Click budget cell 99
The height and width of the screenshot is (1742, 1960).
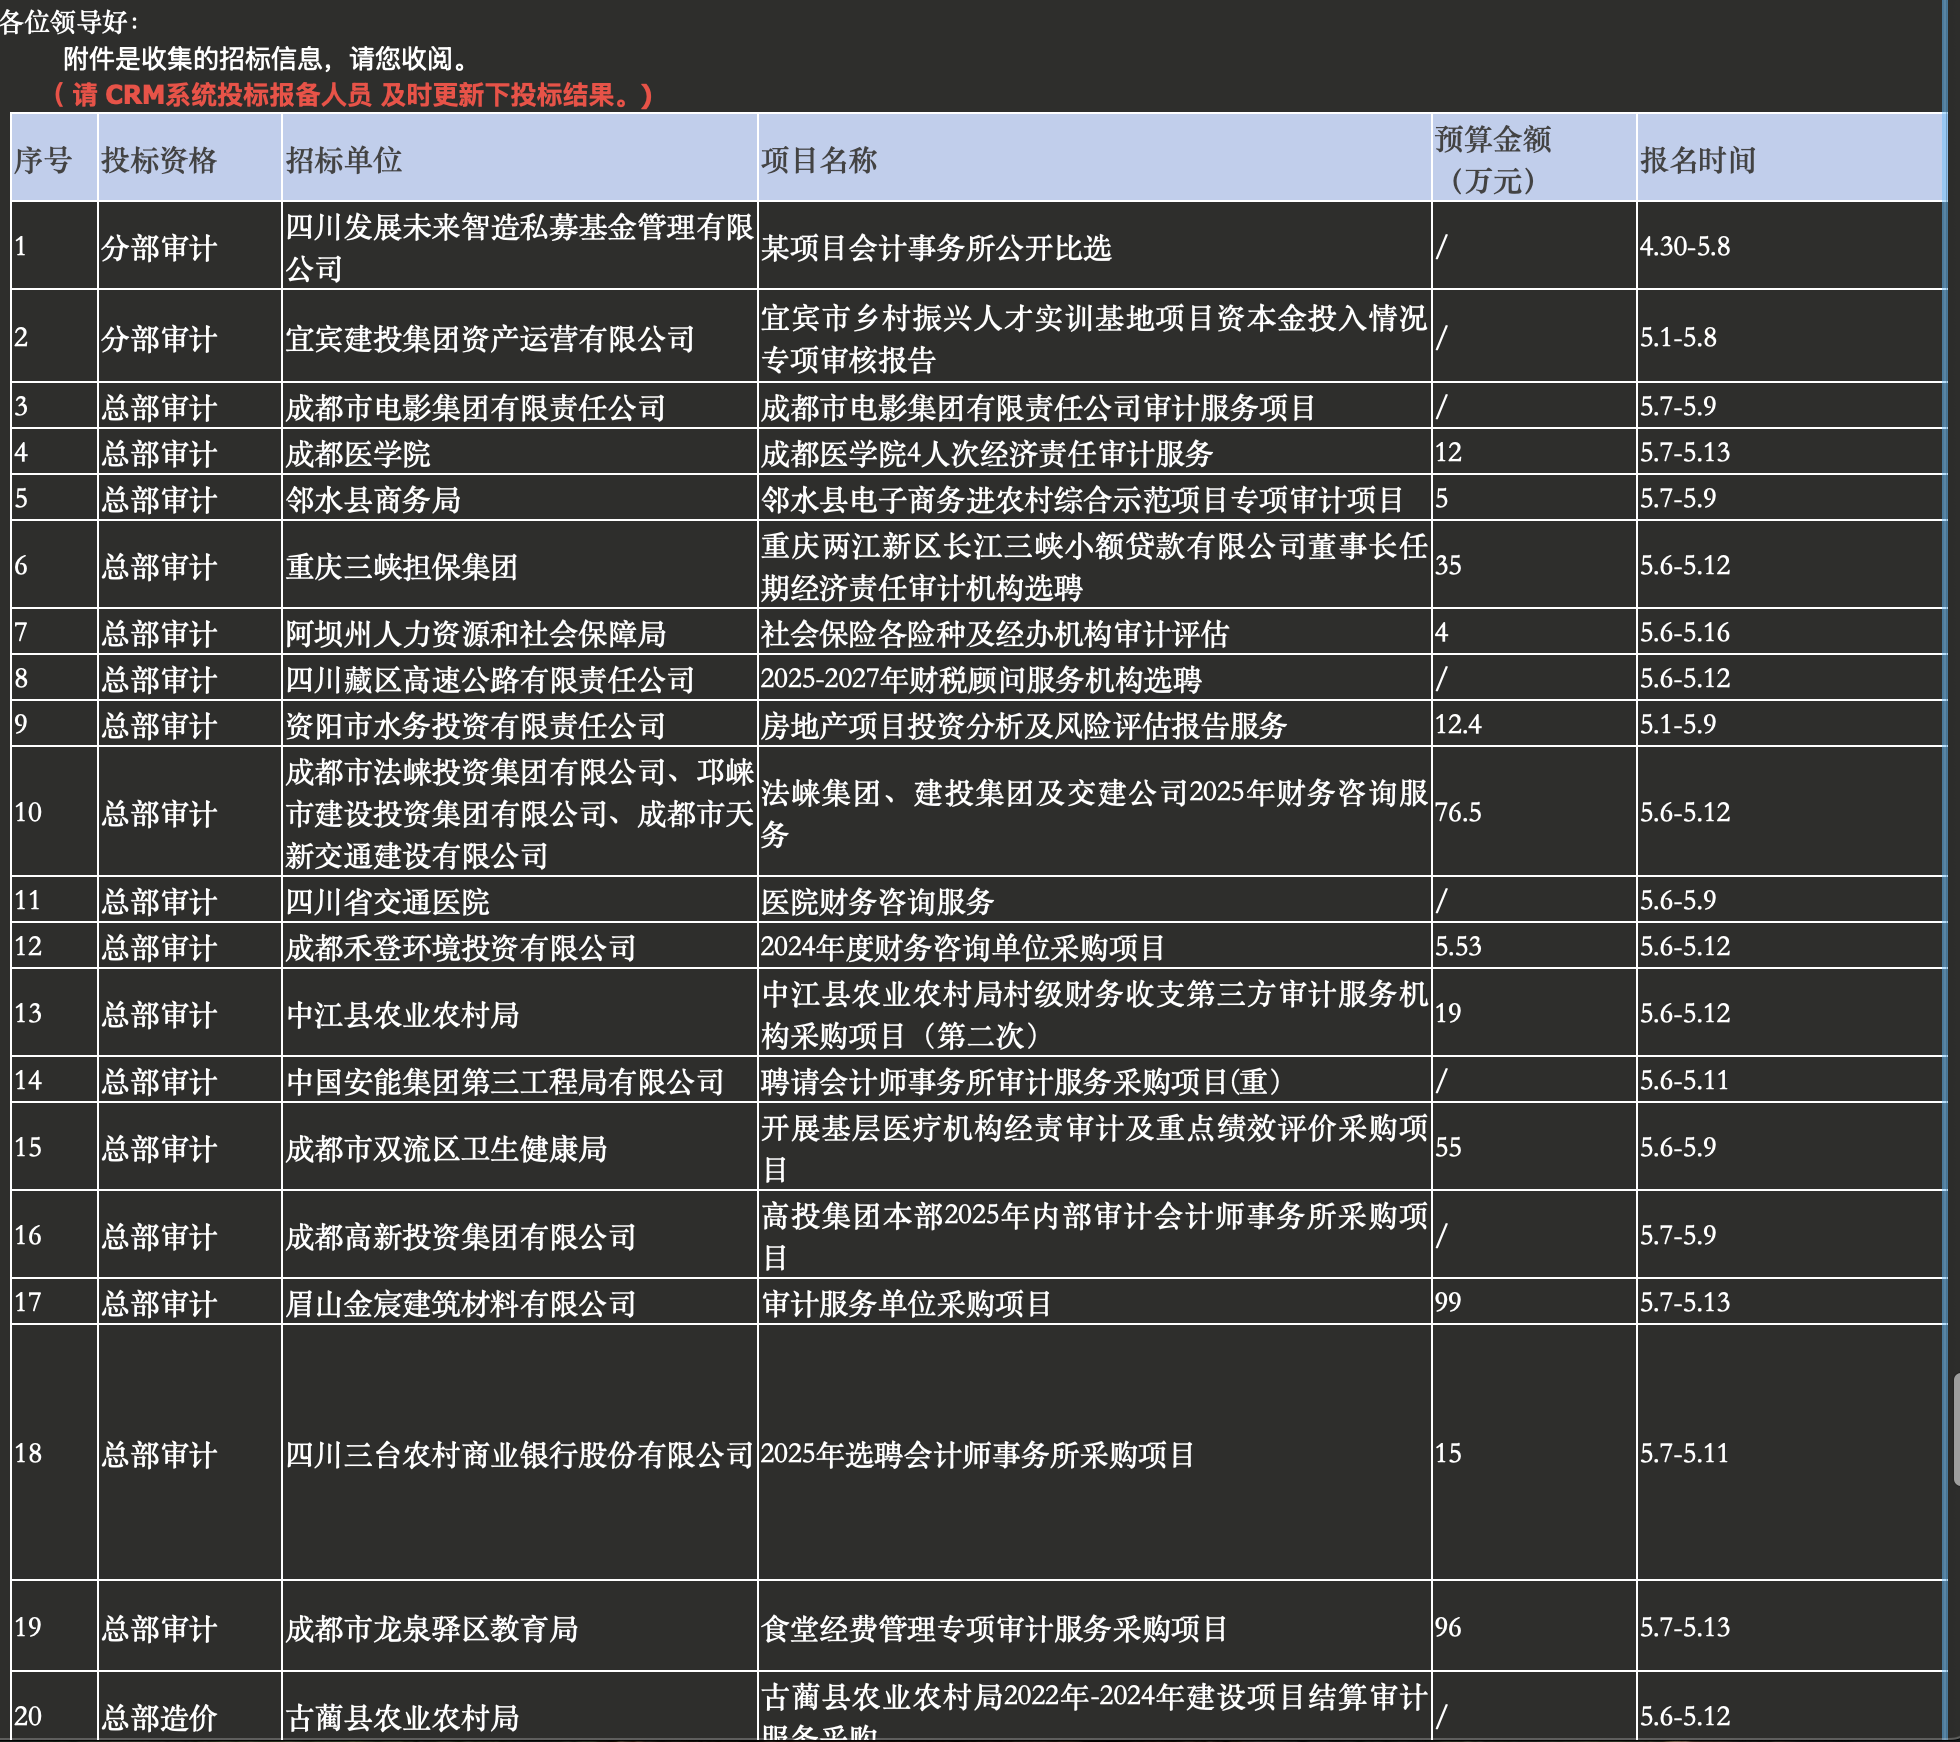tap(1534, 1302)
